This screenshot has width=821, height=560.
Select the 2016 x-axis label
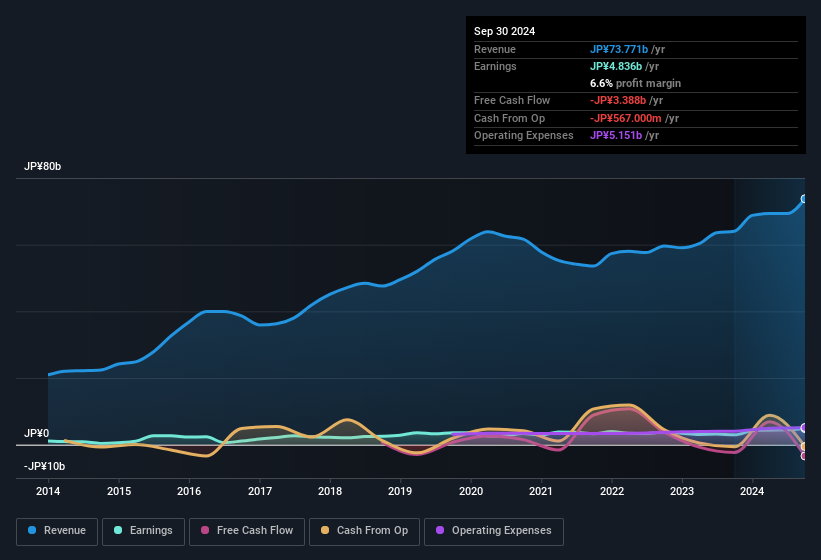[x=189, y=491]
